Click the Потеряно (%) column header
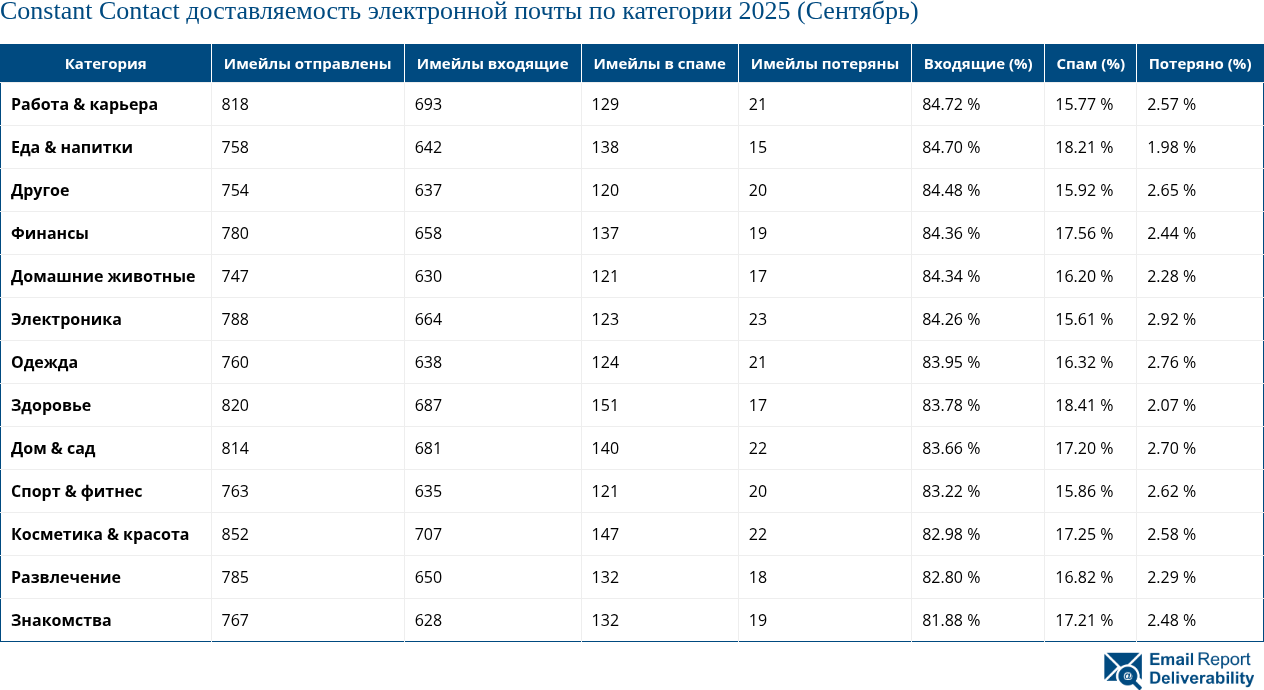Image resolution: width=1264 pixels, height=690 pixels. pyautogui.click(x=1199, y=64)
